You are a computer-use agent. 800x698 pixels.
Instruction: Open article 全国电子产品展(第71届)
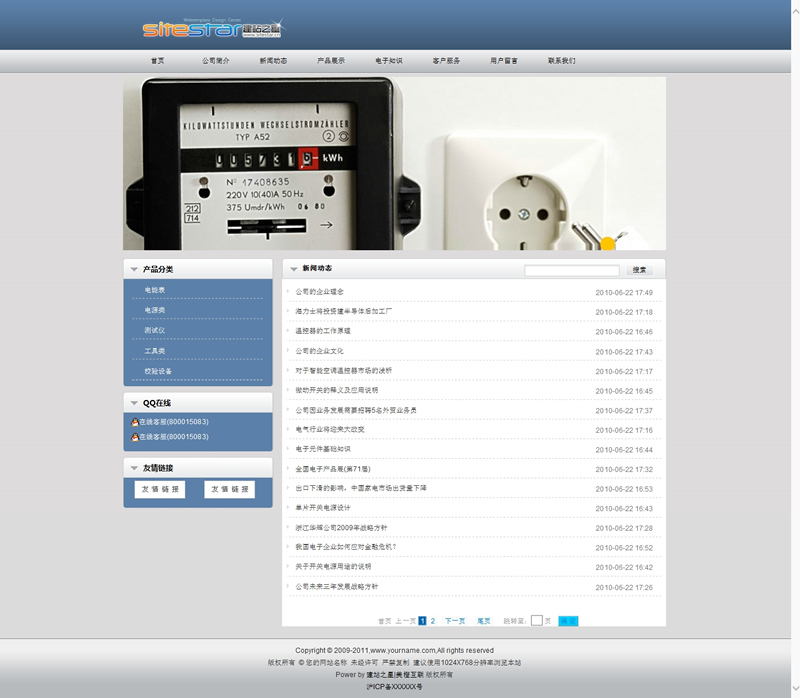333,469
